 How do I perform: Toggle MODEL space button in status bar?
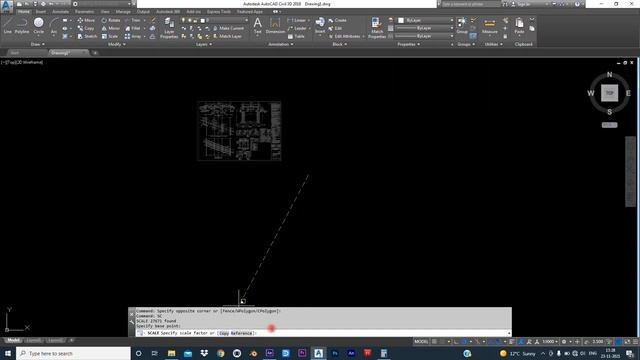[x=421, y=342]
